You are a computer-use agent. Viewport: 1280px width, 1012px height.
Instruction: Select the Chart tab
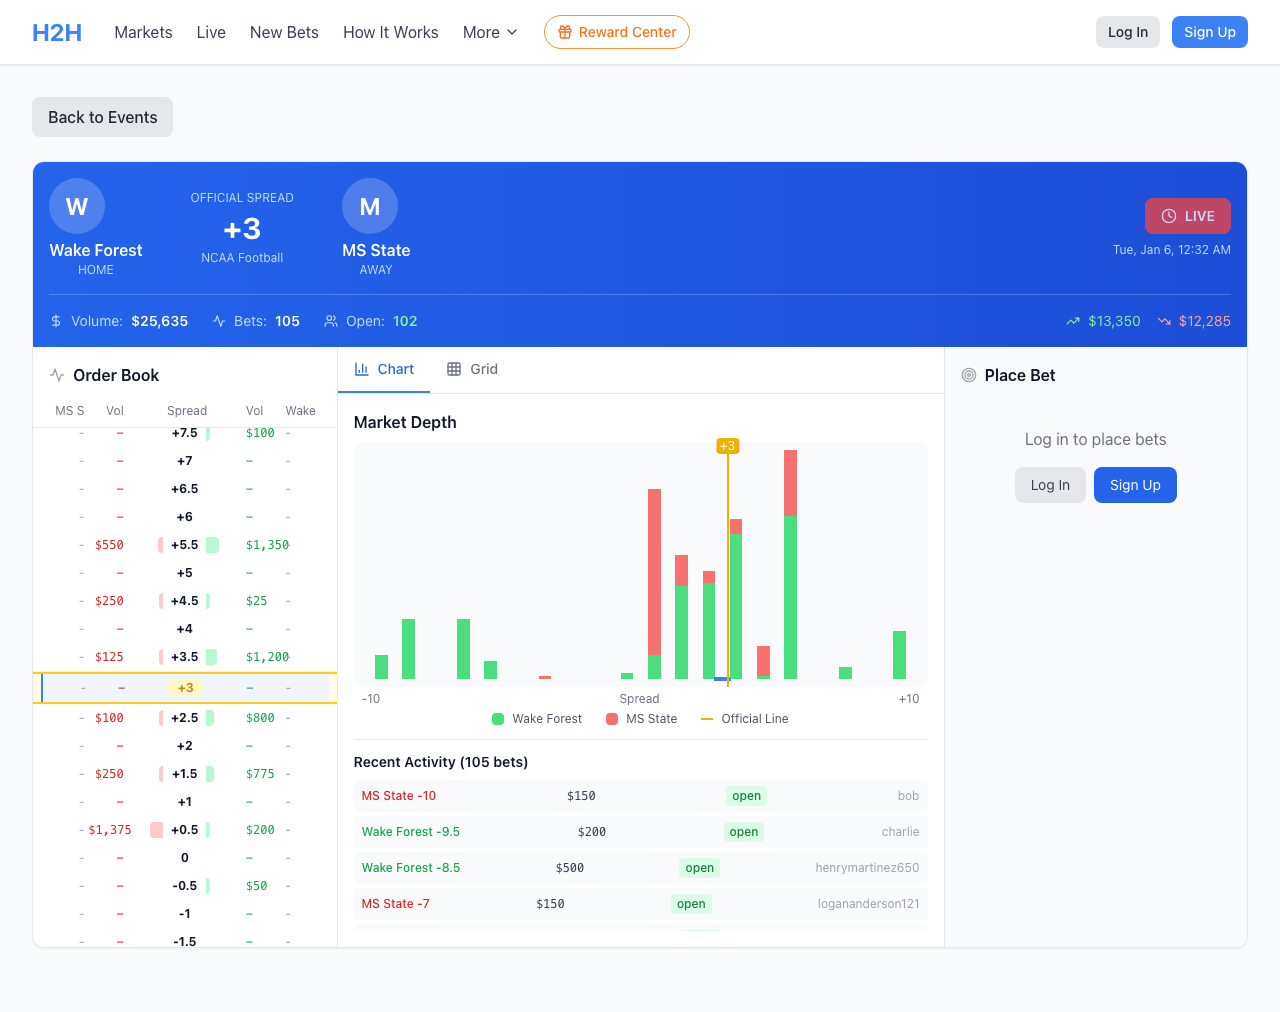pos(384,369)
